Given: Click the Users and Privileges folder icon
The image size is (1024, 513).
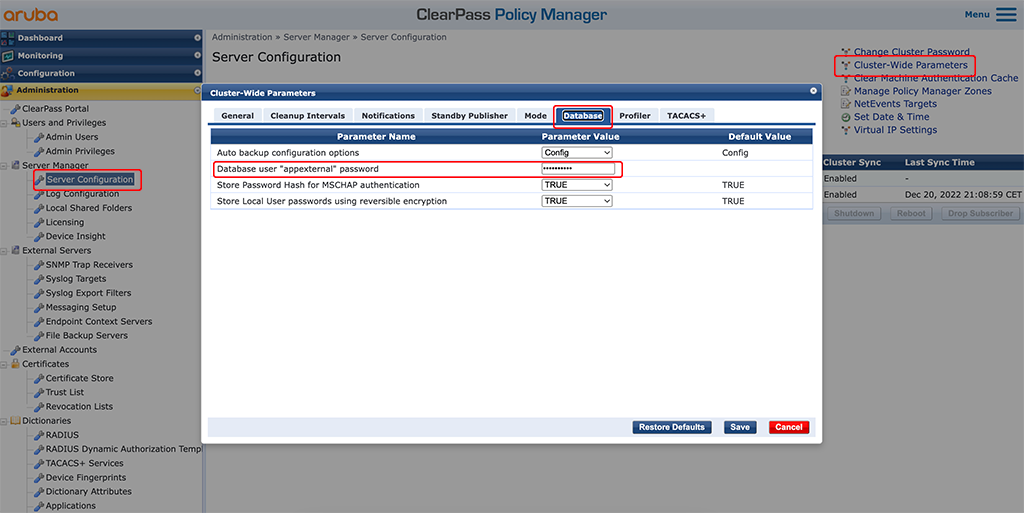Looking at the screenshot, I should 16,123.
